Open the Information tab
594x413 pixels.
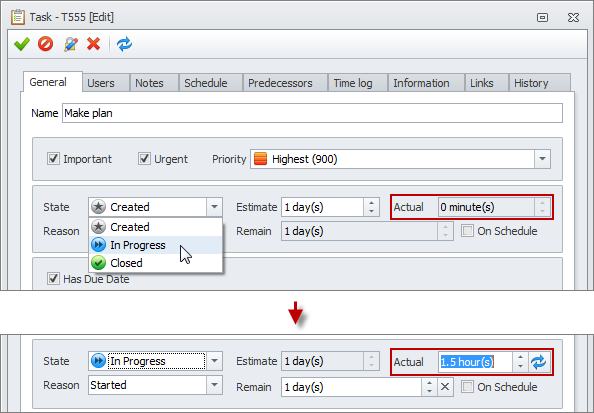[x=426, y=83]
